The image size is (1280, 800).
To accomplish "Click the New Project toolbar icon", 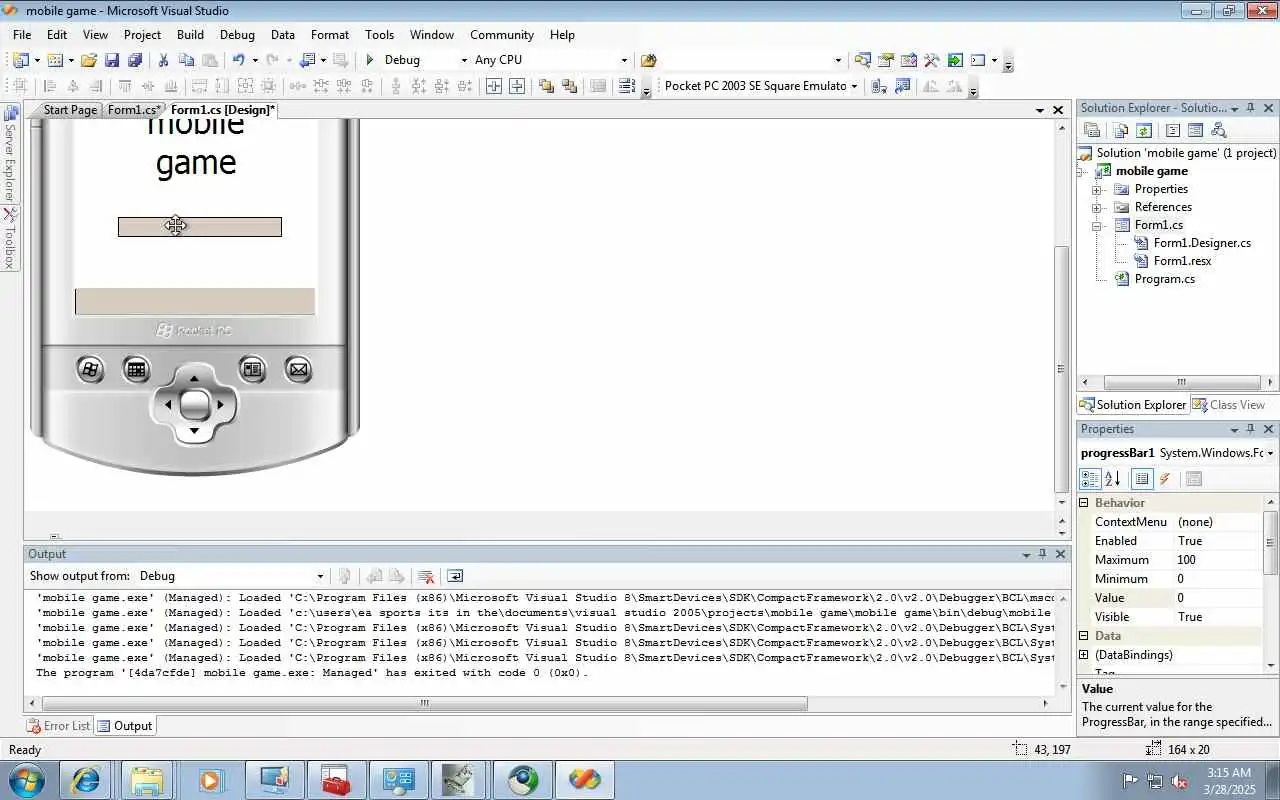I will (x=21, y=60).
